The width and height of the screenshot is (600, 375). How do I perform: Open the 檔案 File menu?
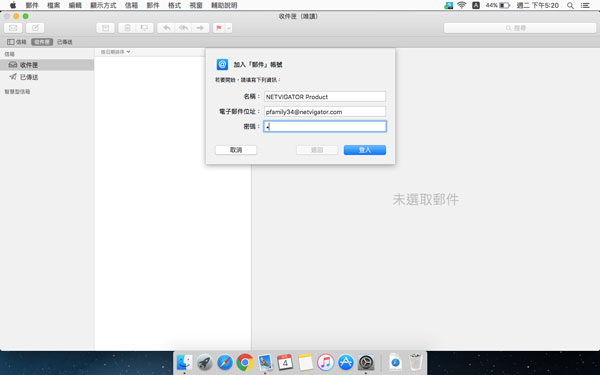click(x=54, y=5)
